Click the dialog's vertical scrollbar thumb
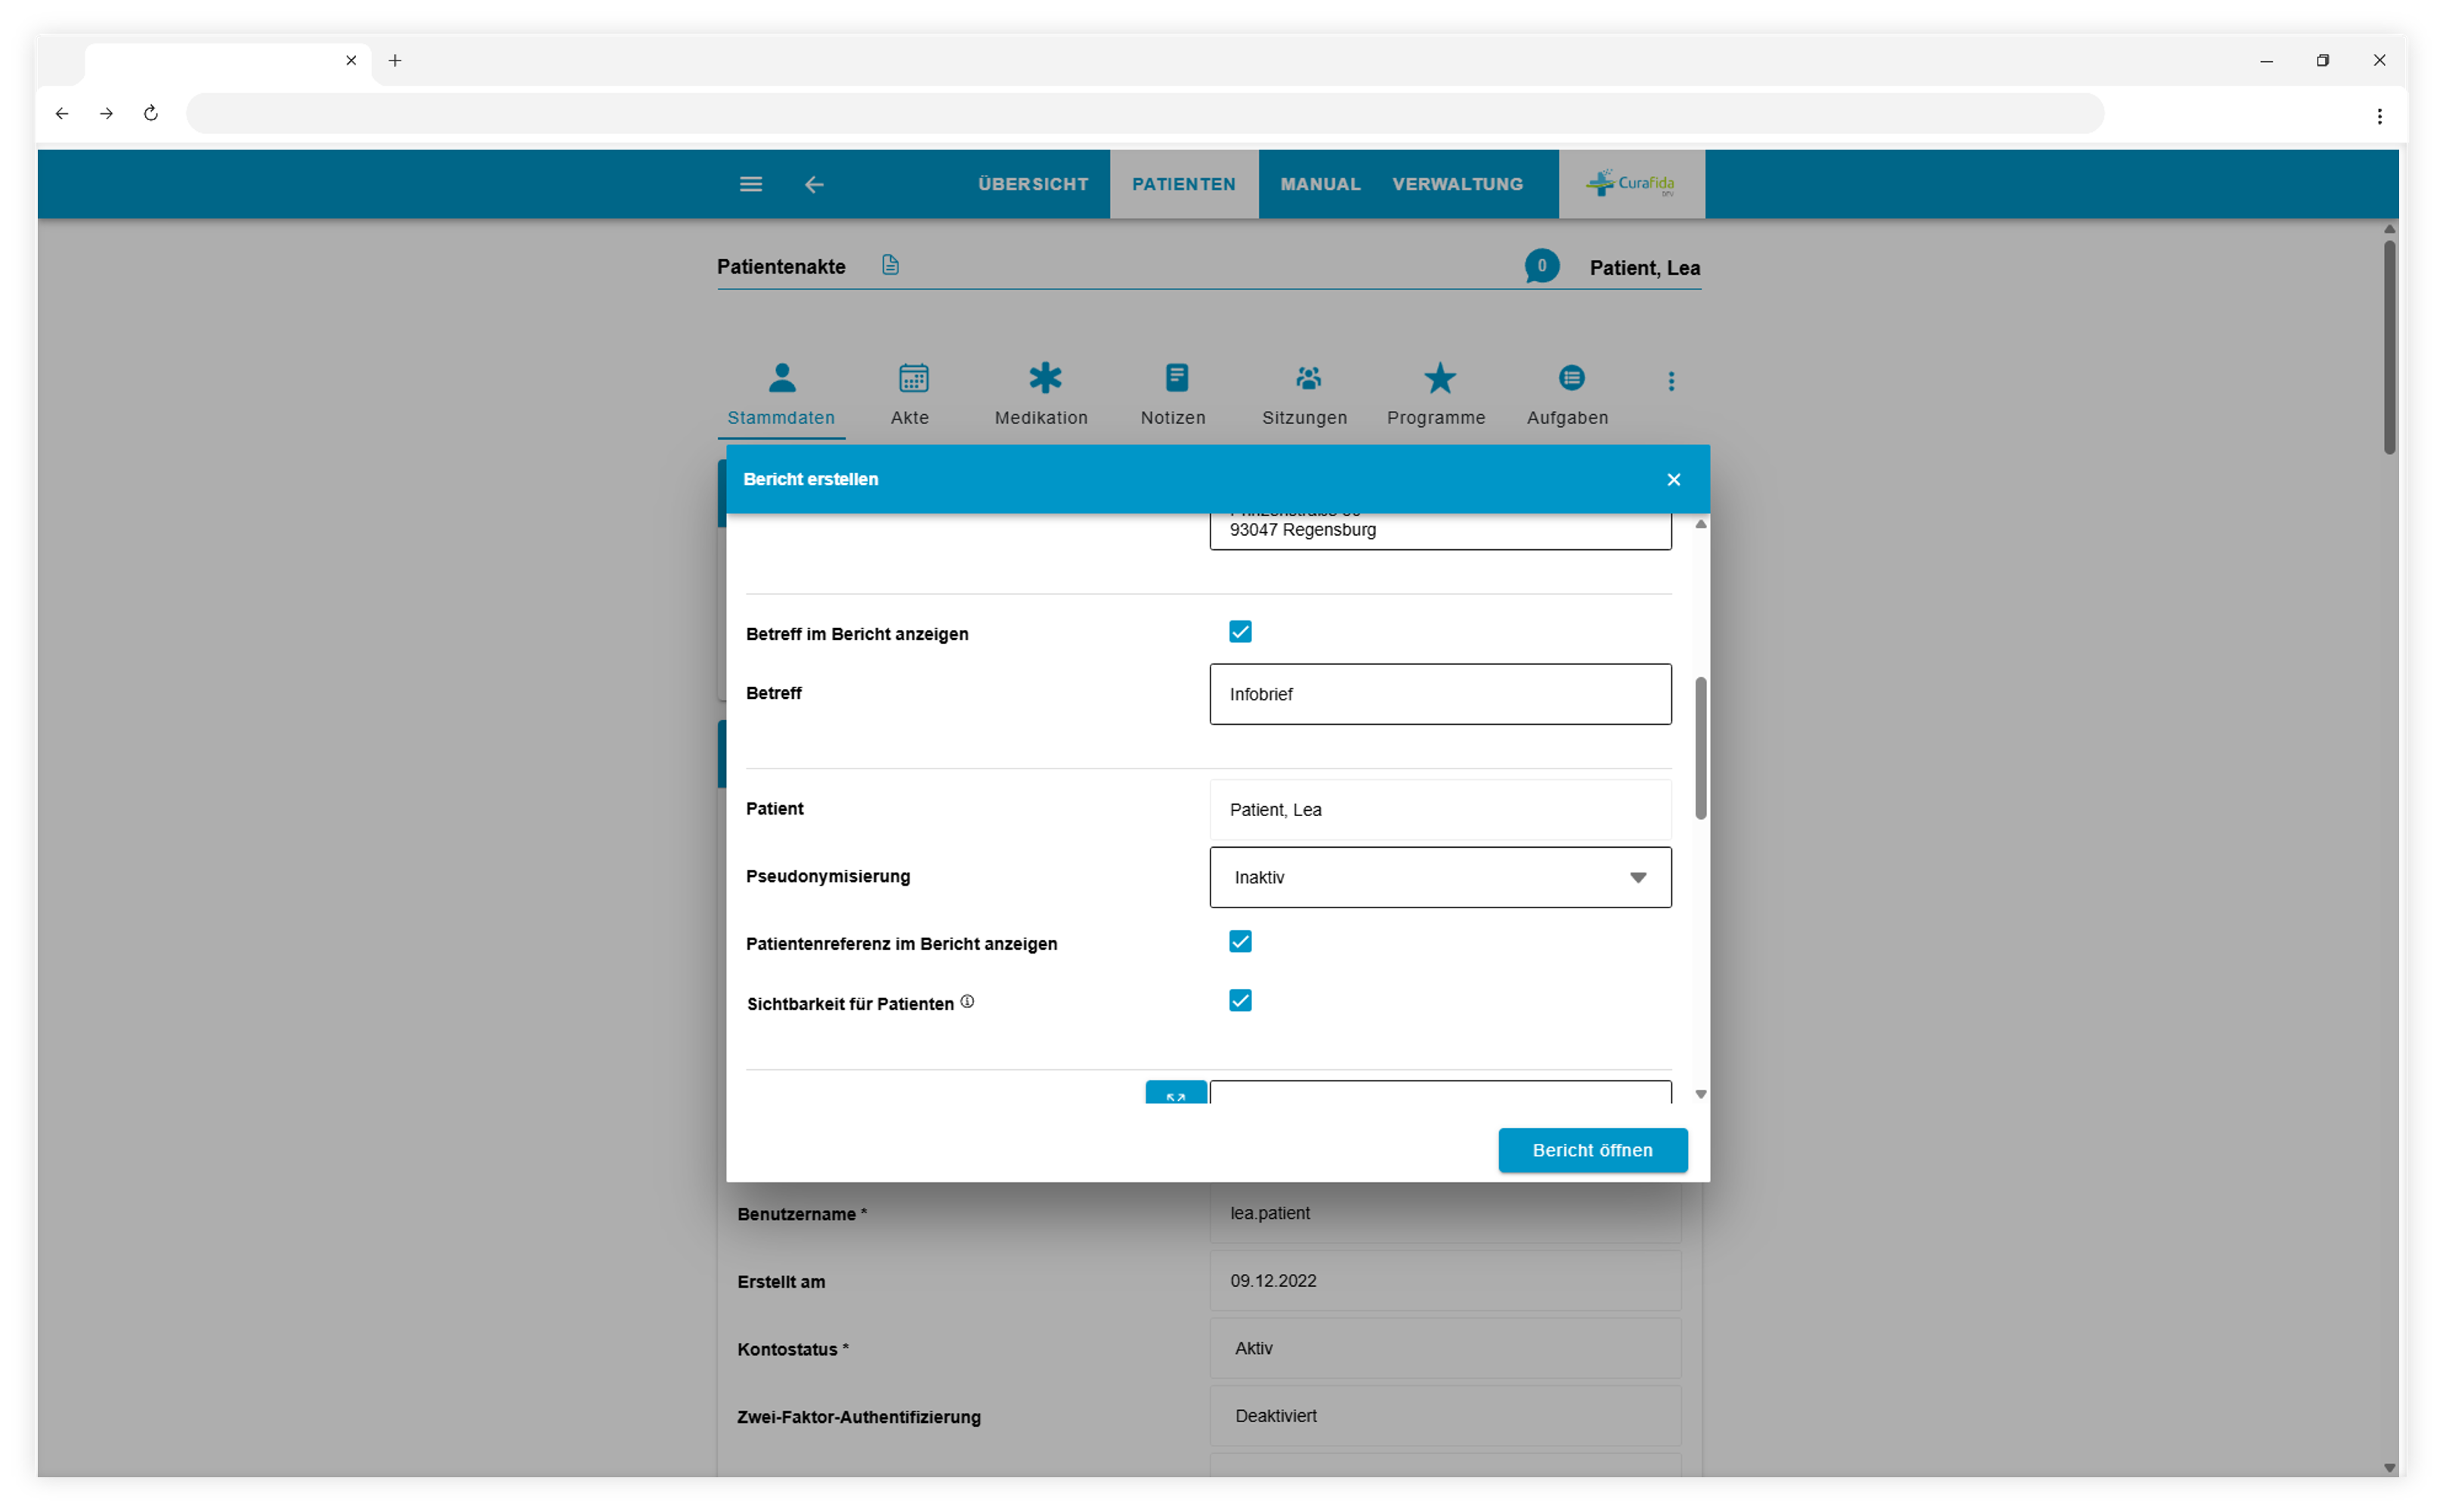The image size is (2443, 1512). point(1700,748)
